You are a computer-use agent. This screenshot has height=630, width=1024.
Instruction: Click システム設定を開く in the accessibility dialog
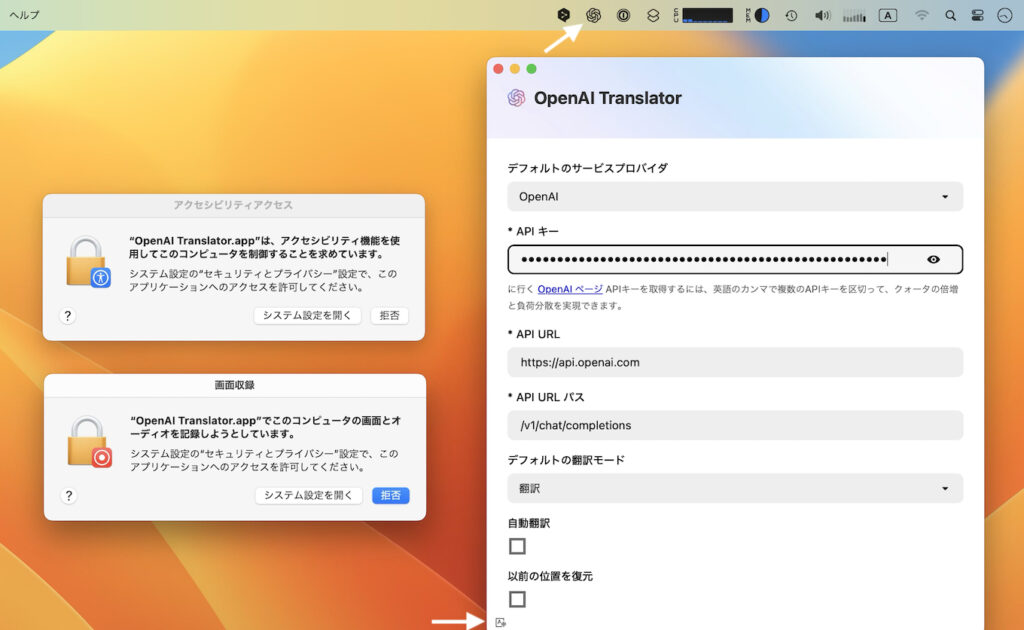(307, 315)
